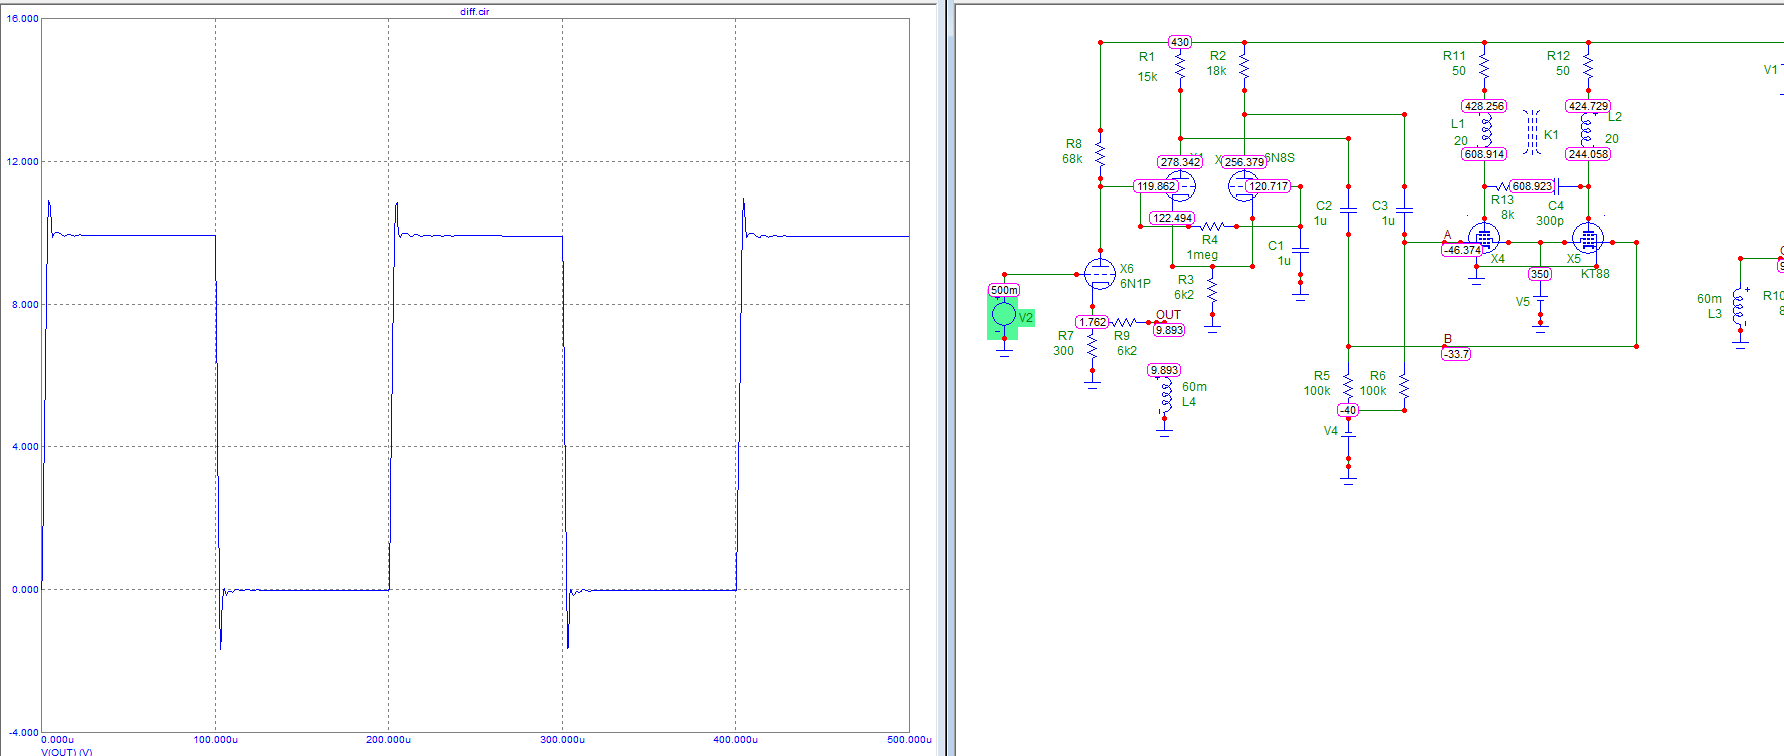Click the triode under the 256.379 tag
The width and height of the screenshot is (1784, 756).
click(x=1243, y=186)
